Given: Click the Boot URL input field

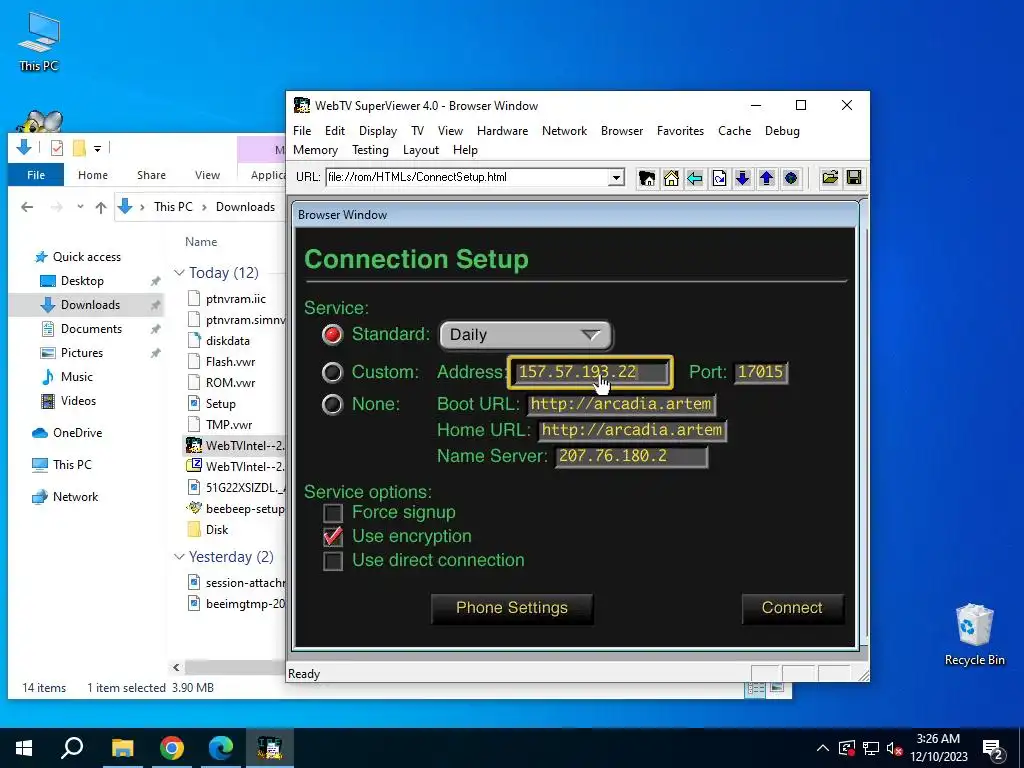Looking at the screenshot, I should [x=622, y=404].
